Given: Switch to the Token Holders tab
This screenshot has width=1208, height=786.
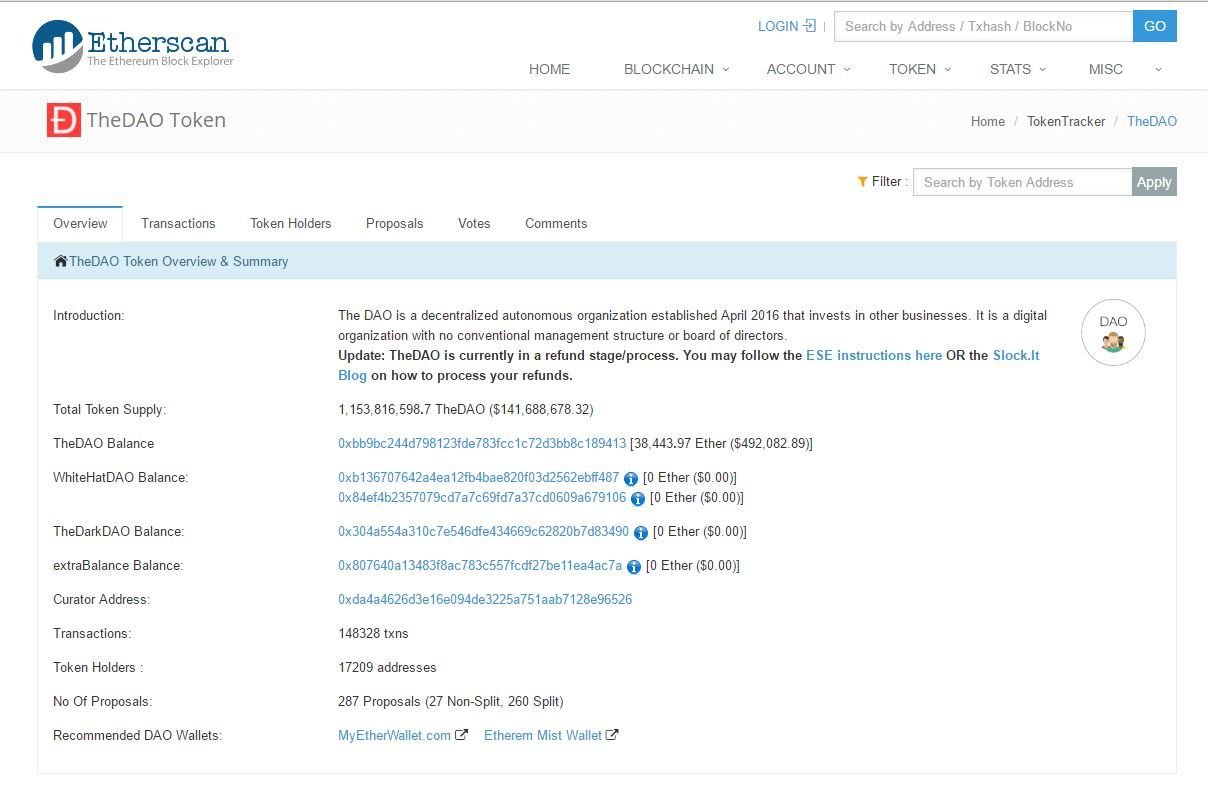Looking at the screenshot, I should point(291,223).
